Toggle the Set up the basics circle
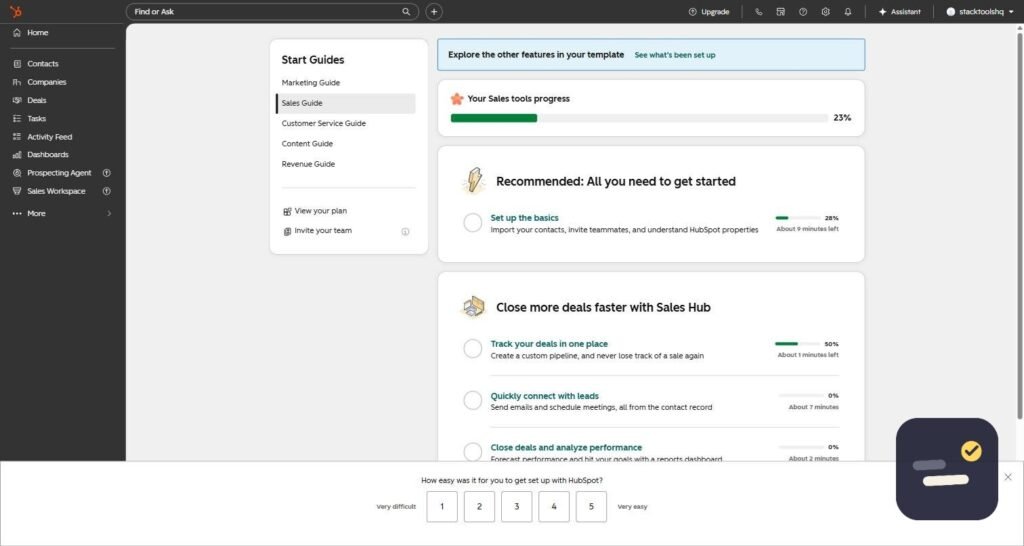Image resolution: width=1024 pixels, height=546 pixels. click(473, 223)
